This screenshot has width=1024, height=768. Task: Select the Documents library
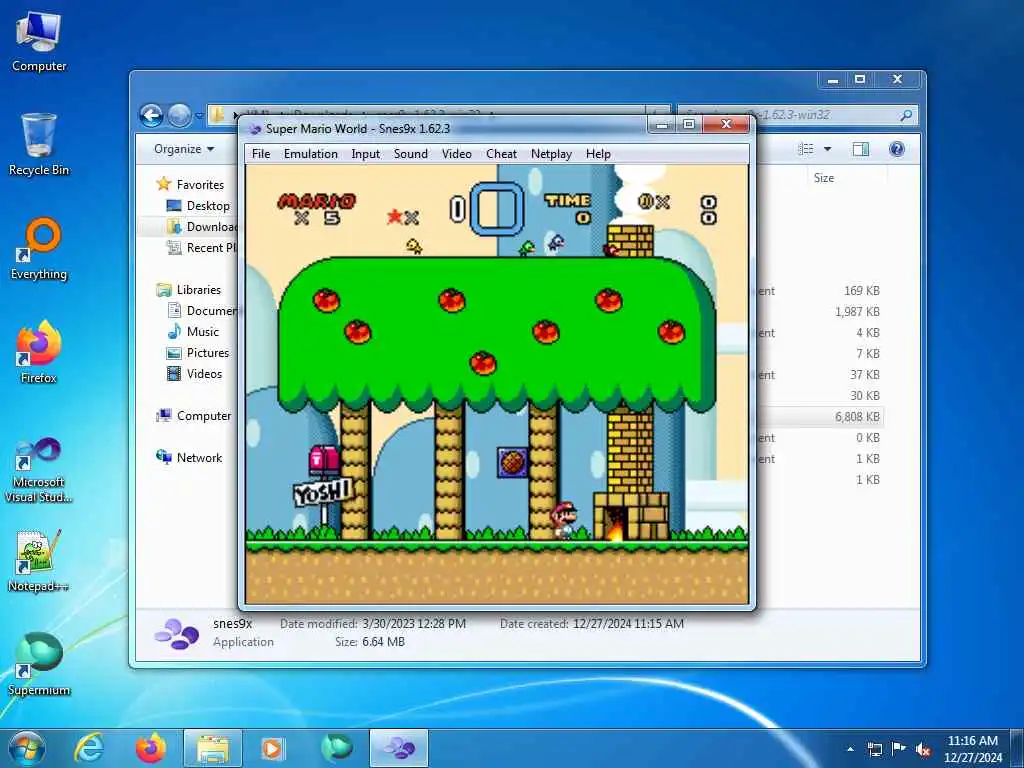[202, 310]
